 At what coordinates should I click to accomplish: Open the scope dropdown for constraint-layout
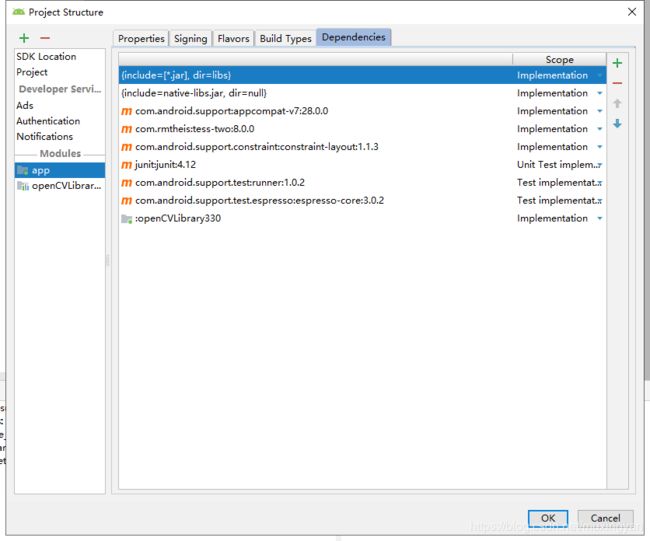[599, 147]
